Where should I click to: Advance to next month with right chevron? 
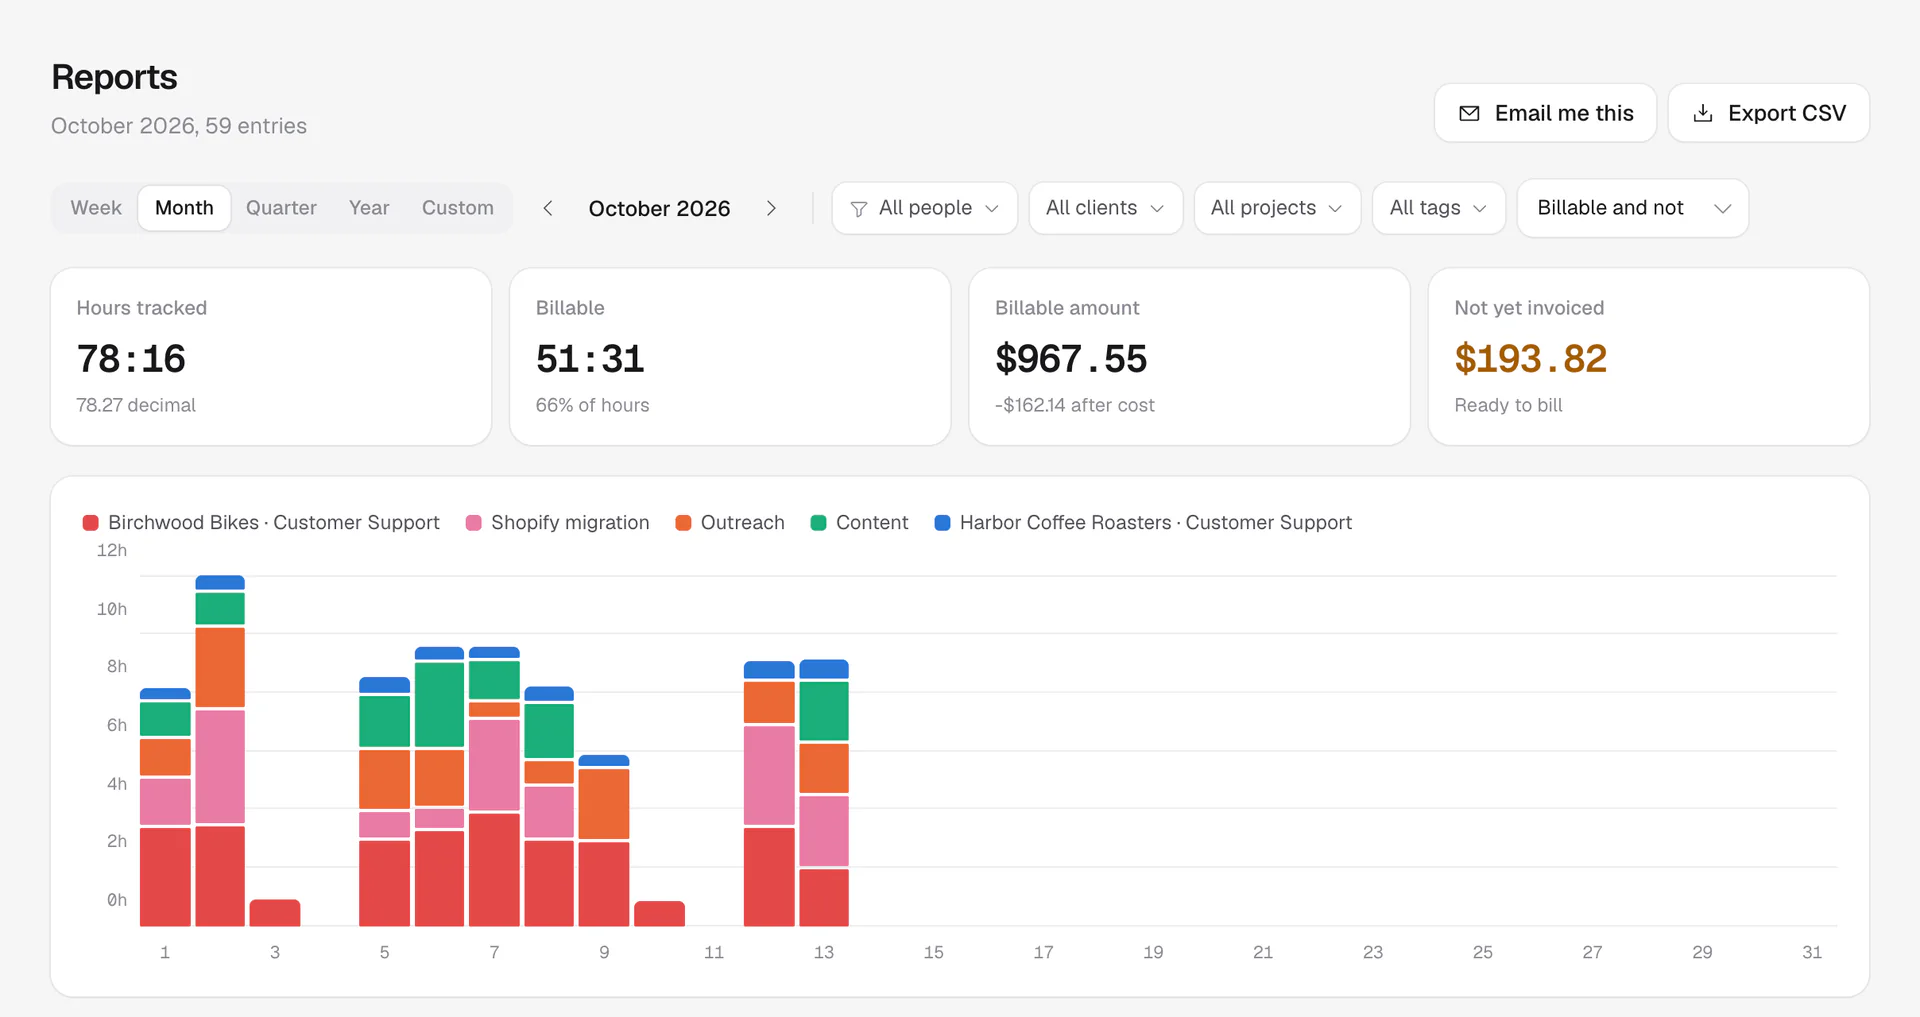click(x=771, y=208)
